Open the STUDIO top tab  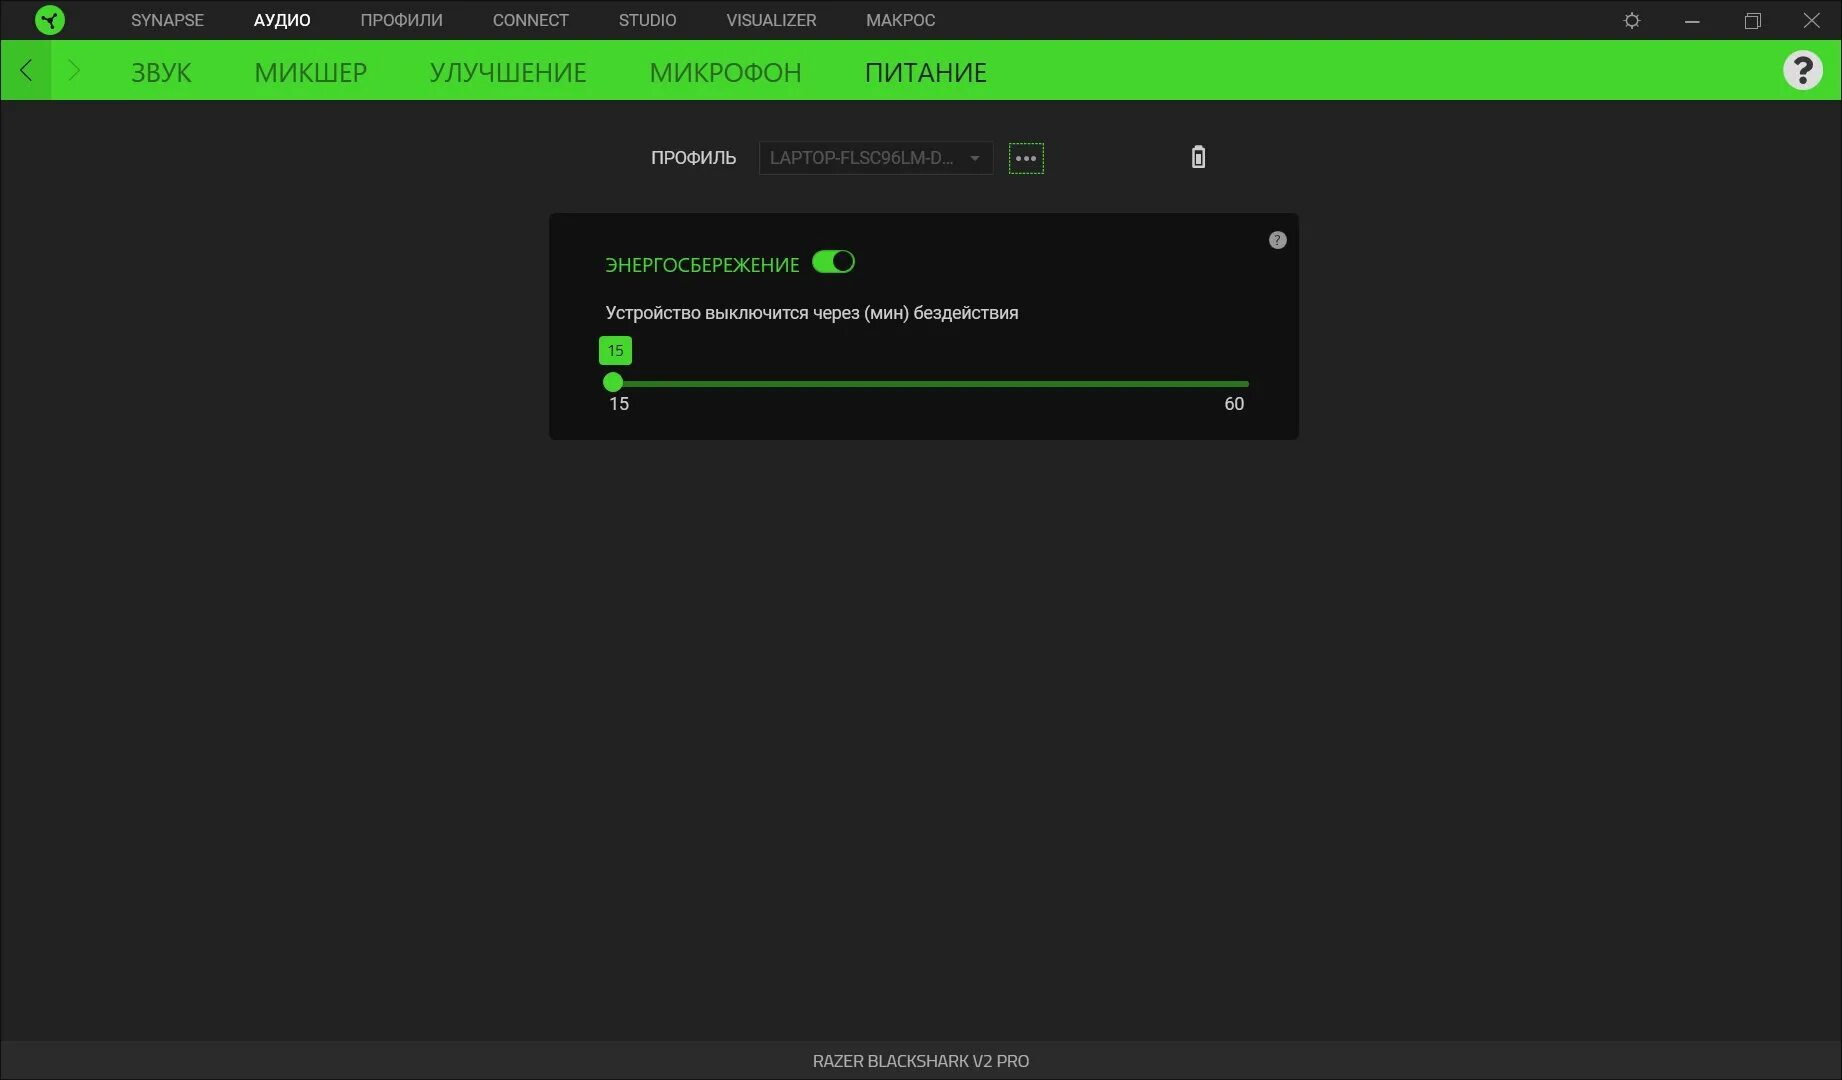pyautogui.click(x=647, y=20)
